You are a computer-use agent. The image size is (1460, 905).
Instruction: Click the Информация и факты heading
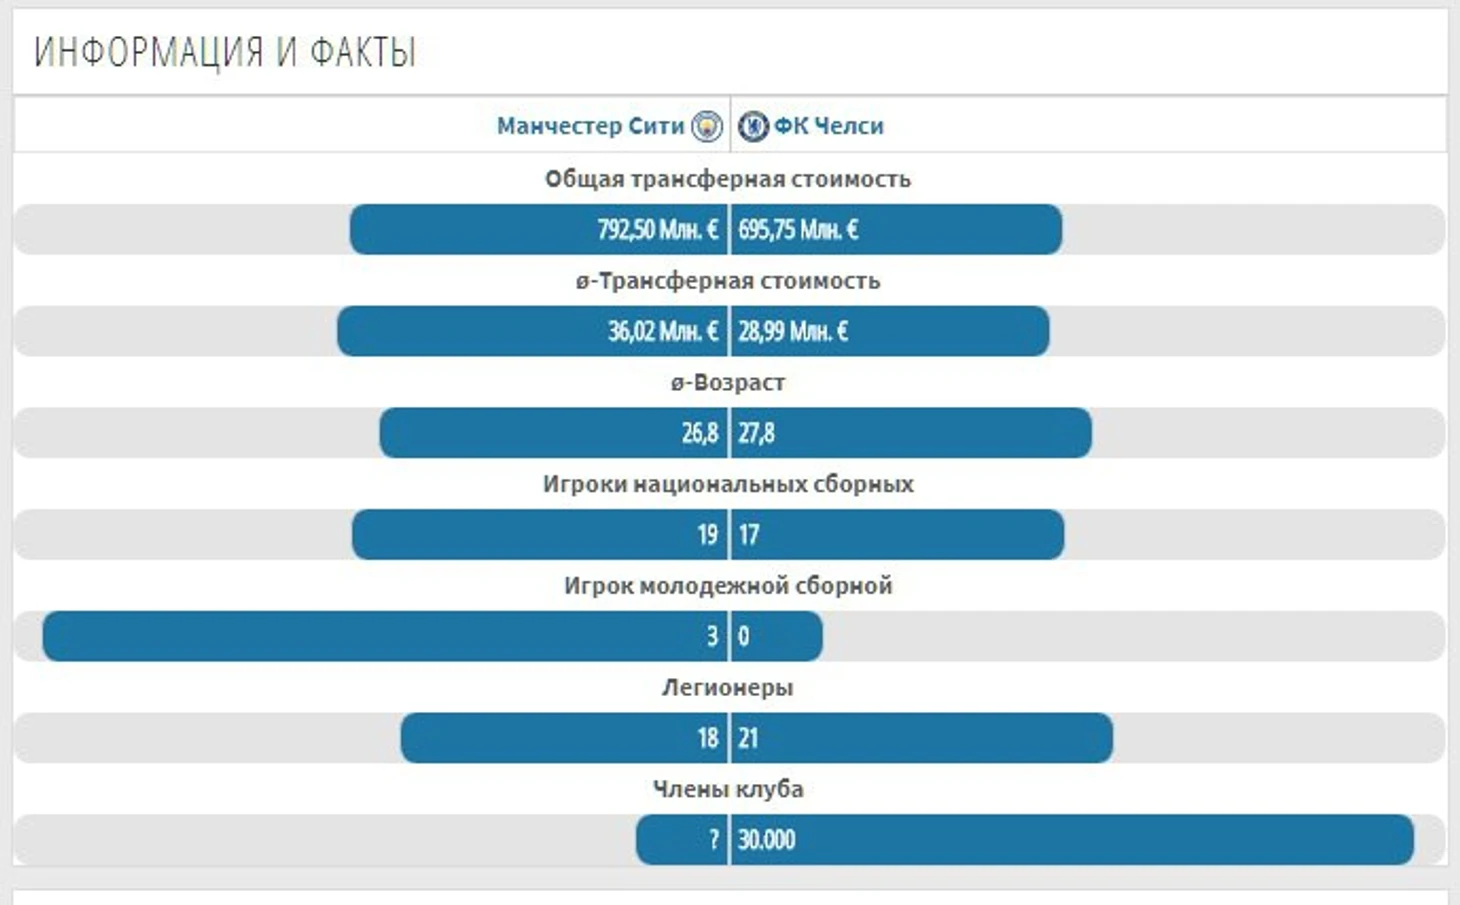[225, 52]
